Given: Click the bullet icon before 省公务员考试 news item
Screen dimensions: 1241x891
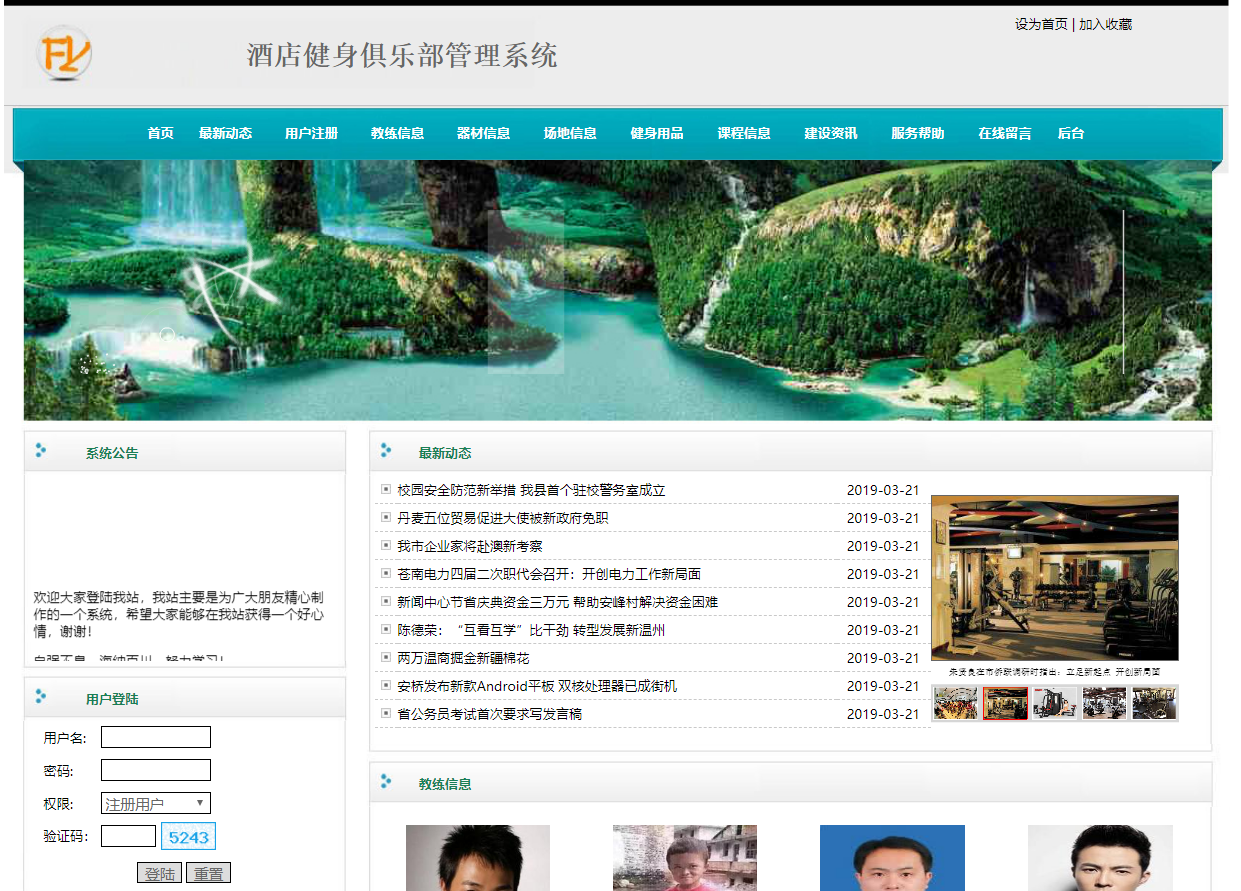Looking at the screenshot, I should [x=384, y=714].
